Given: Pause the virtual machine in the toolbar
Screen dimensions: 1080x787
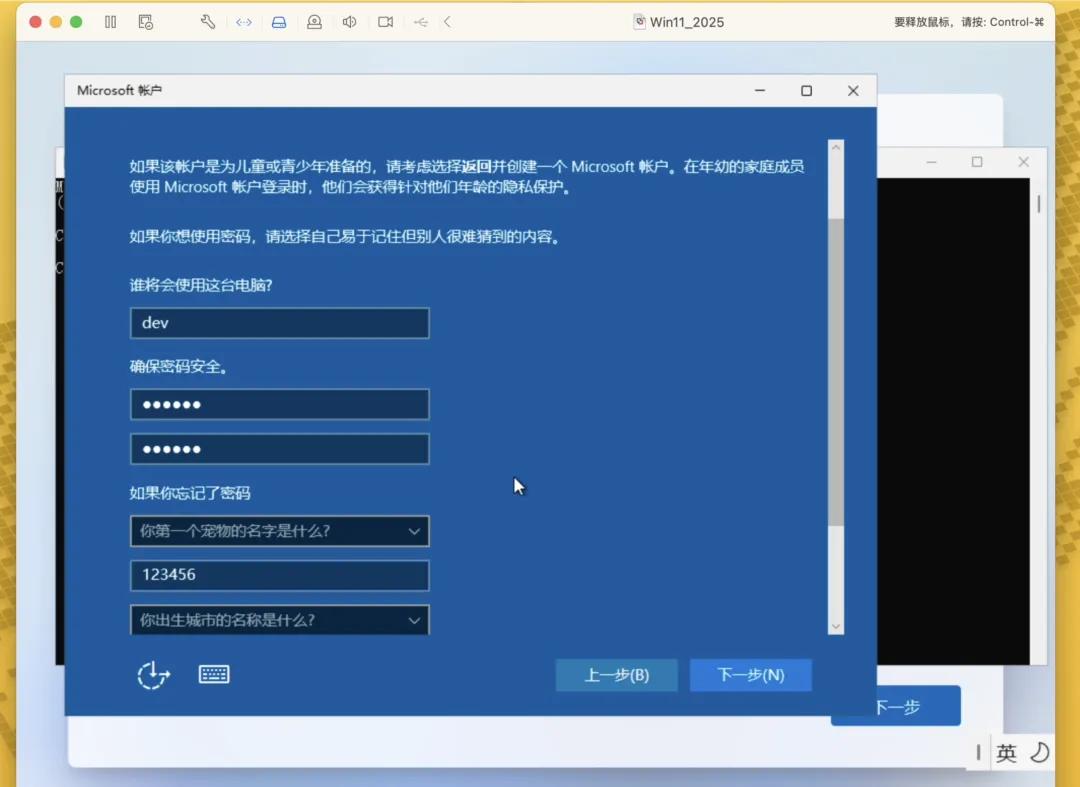Looking at the screenshot, I should point(110,22).
